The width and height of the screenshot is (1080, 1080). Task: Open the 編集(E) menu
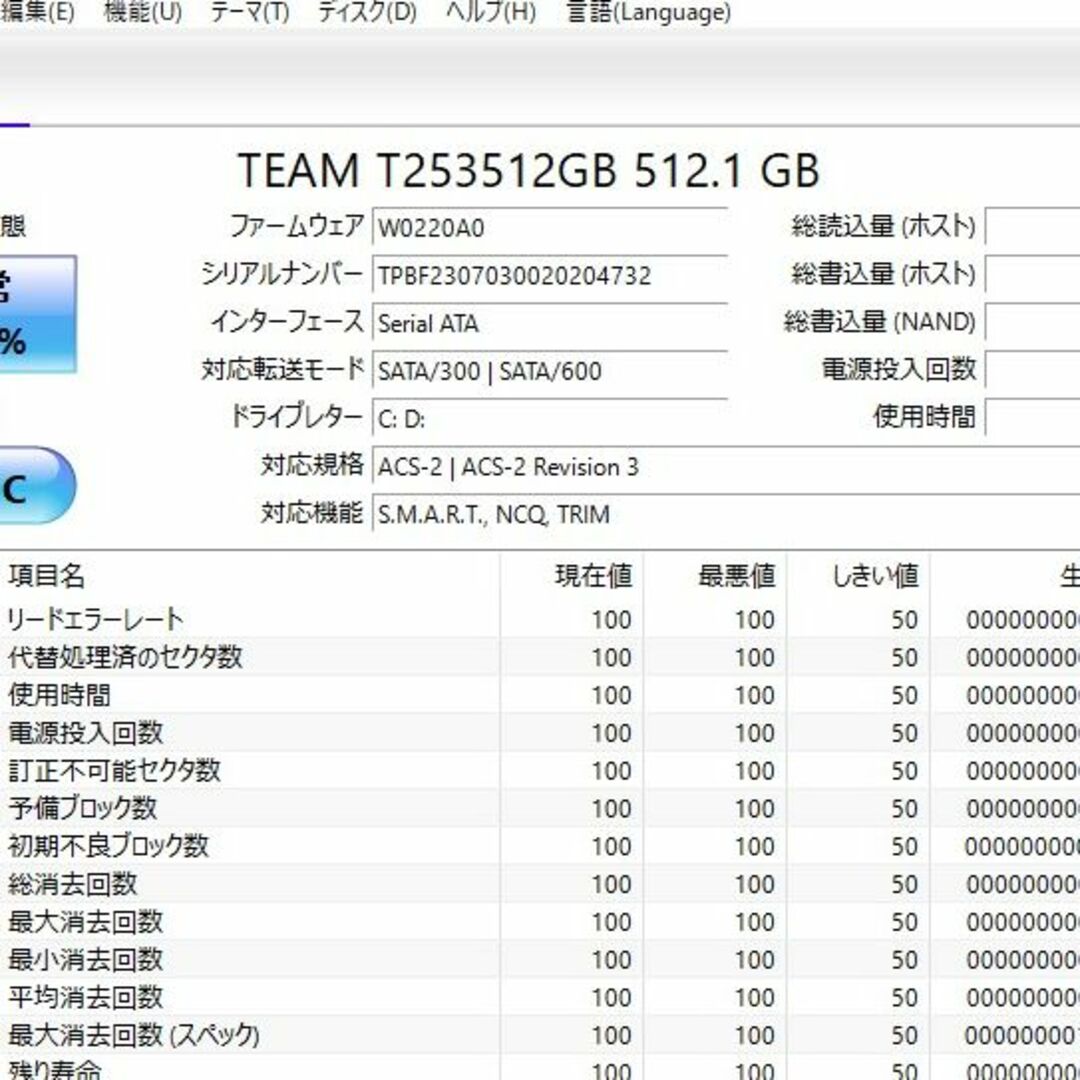(37, 12)
